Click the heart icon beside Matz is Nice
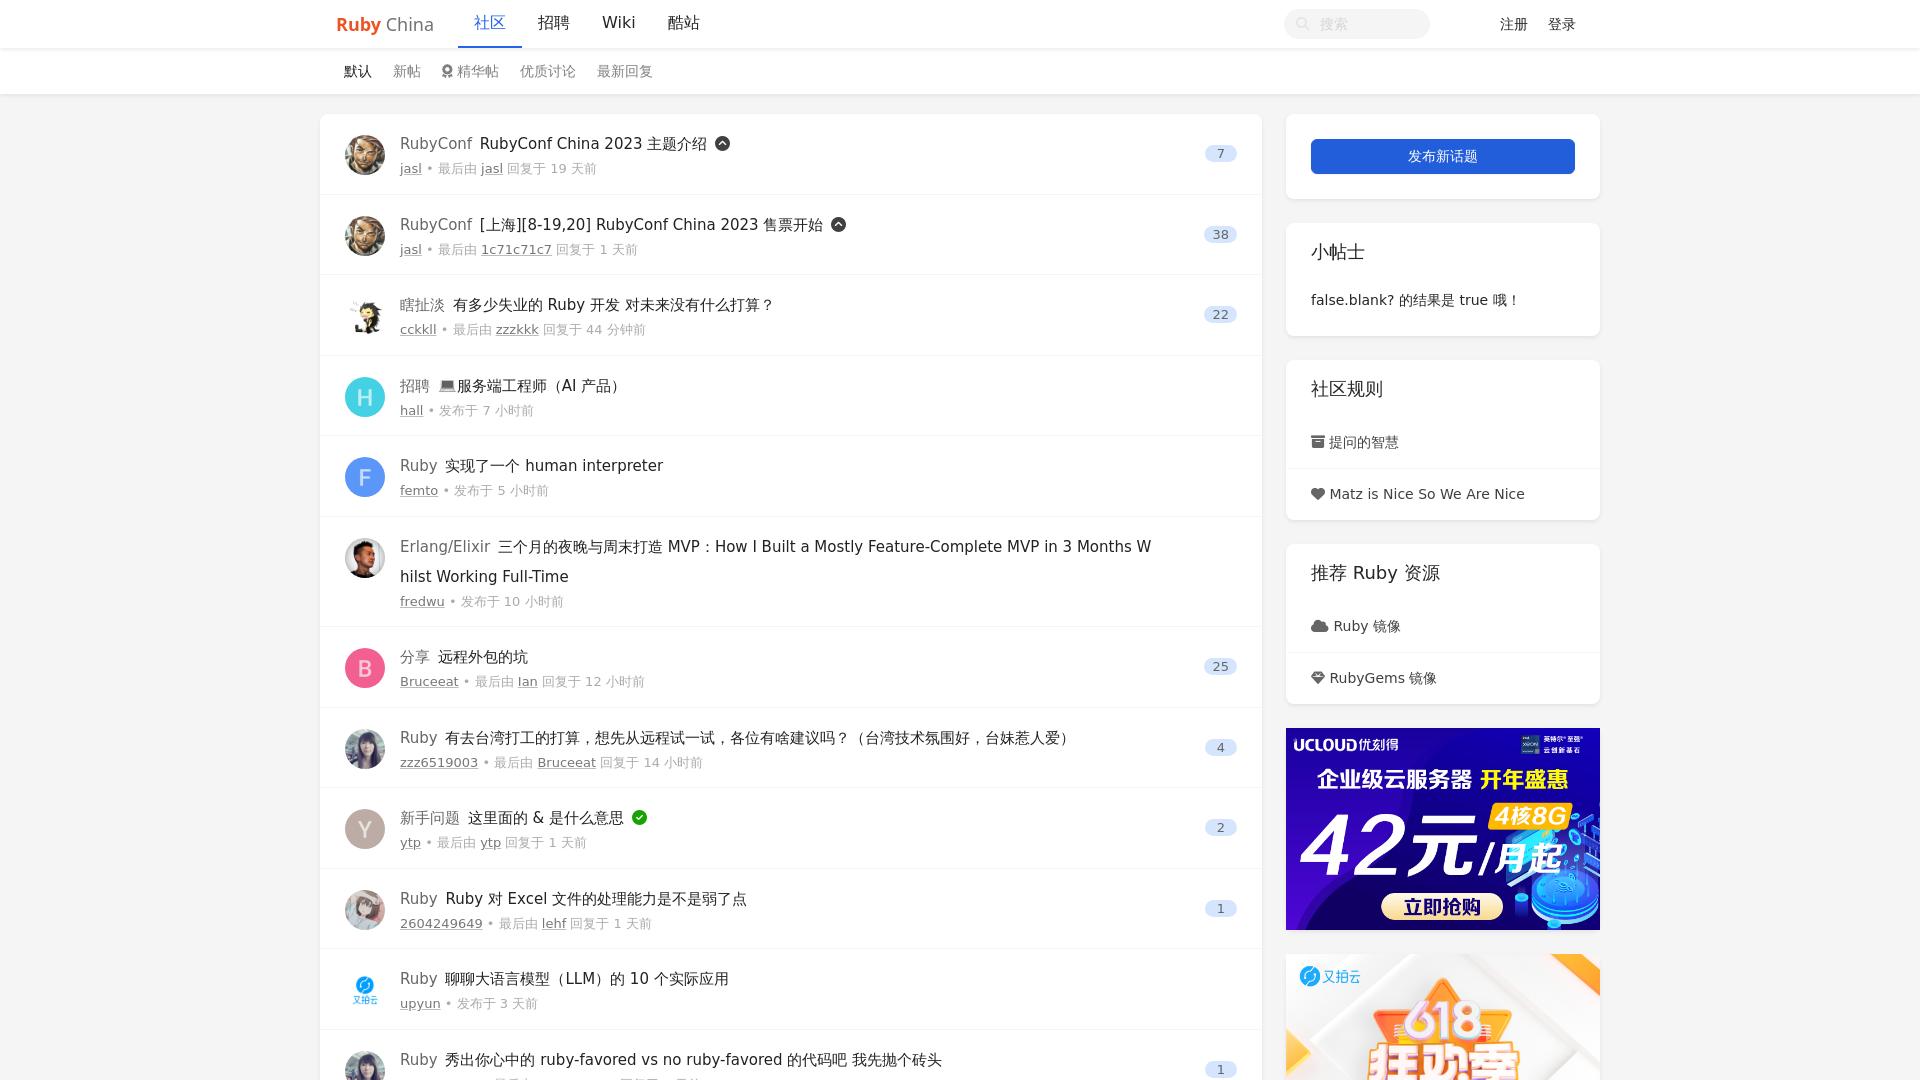 pos(1318,494)
